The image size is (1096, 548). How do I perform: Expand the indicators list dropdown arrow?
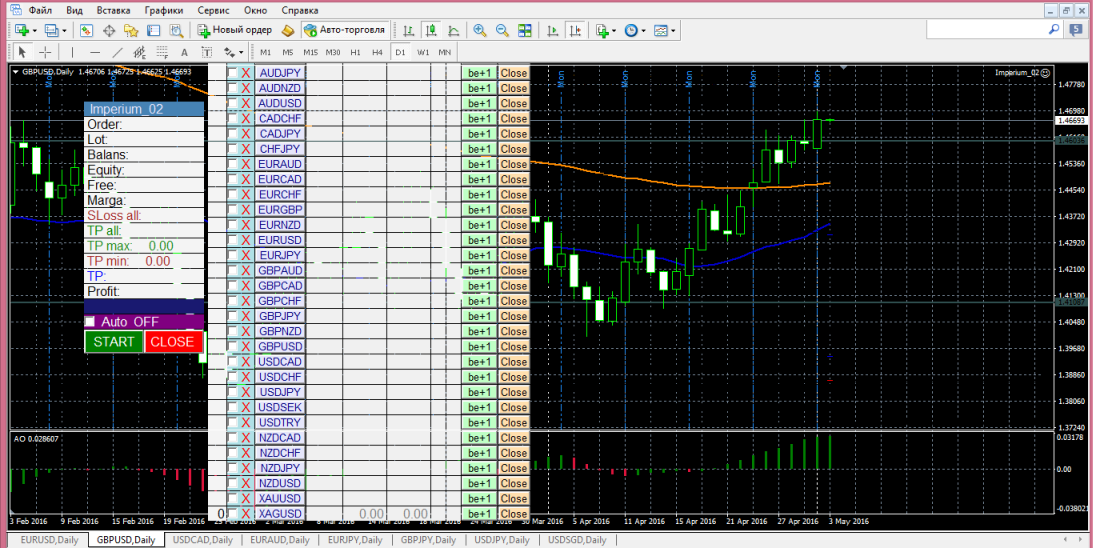point(614,31)
